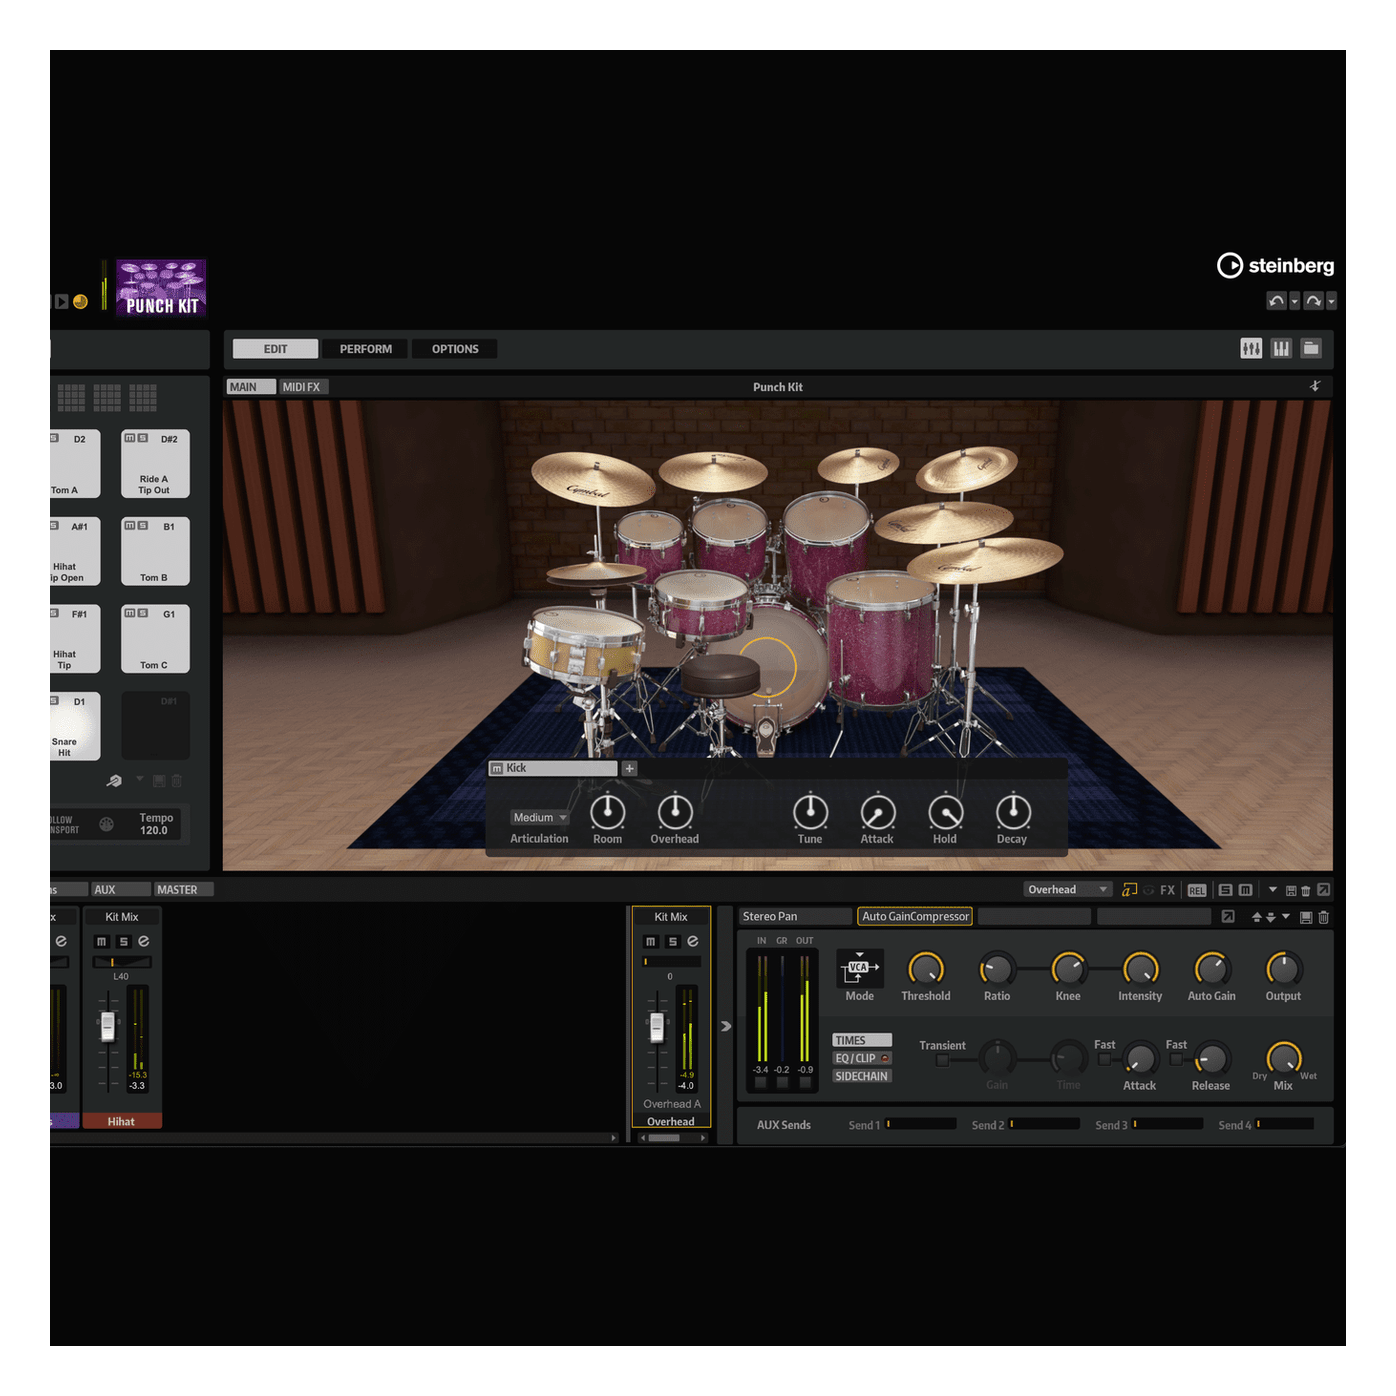Click the redo arrow icon
1396x1396 pixels.
click(x=1313, y=300)
